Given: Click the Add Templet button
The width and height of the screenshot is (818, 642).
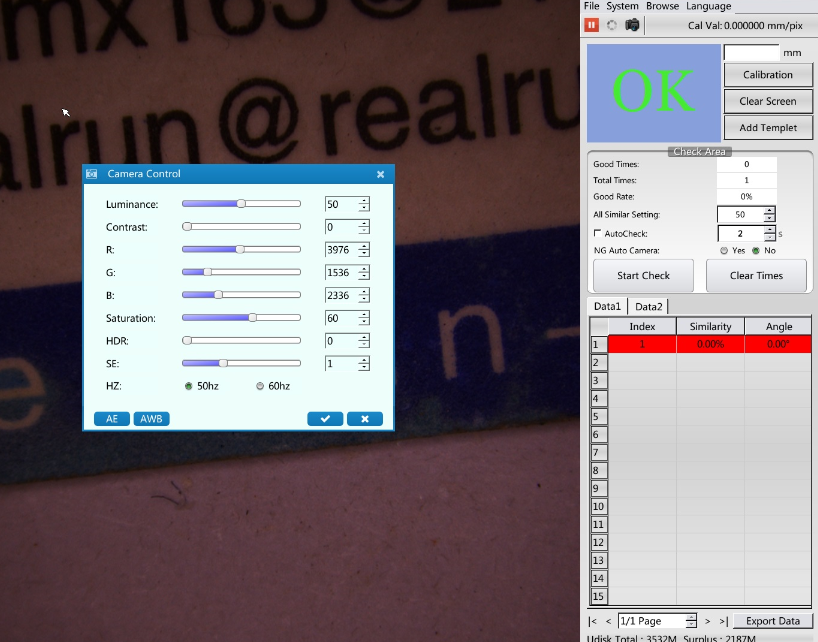Looking at the screenshot, I should tap(768, 128).
